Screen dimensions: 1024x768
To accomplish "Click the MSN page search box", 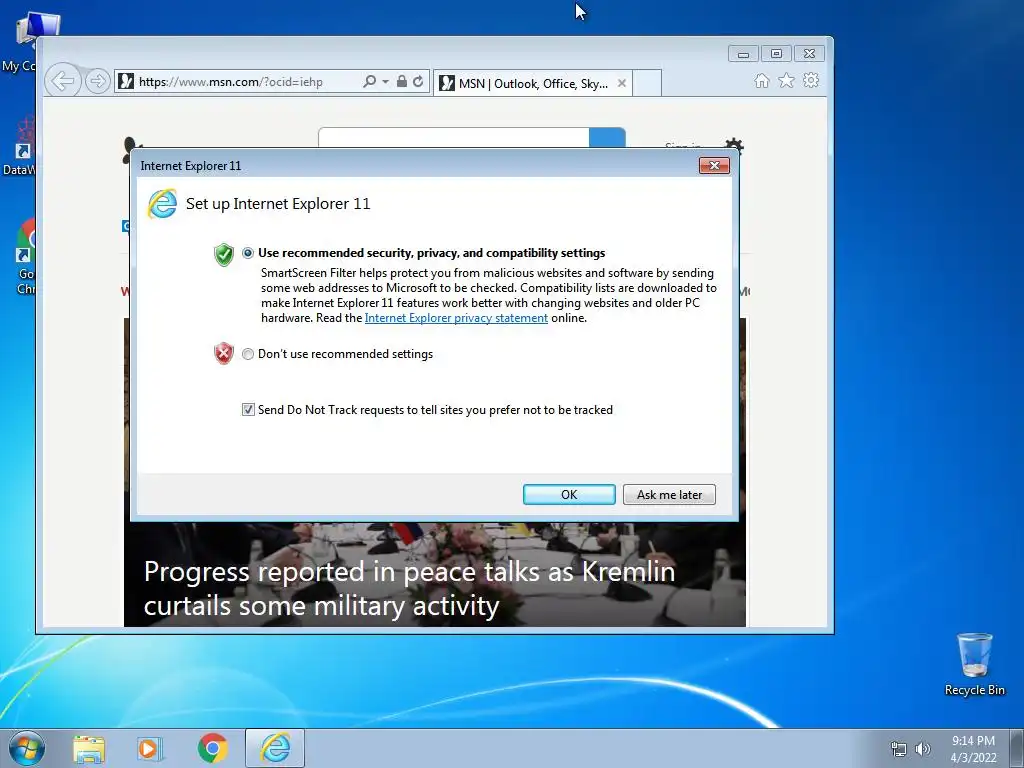I will (x=454, y=138).
